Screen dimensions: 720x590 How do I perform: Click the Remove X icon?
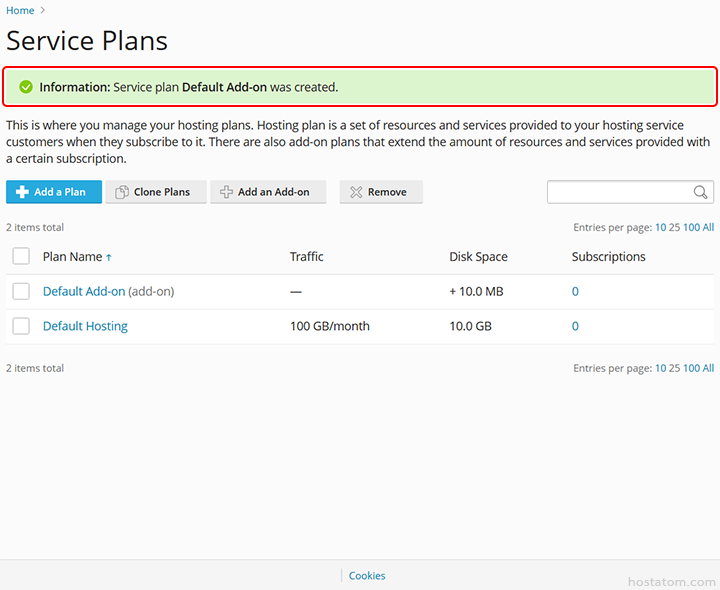click(356, 192)
